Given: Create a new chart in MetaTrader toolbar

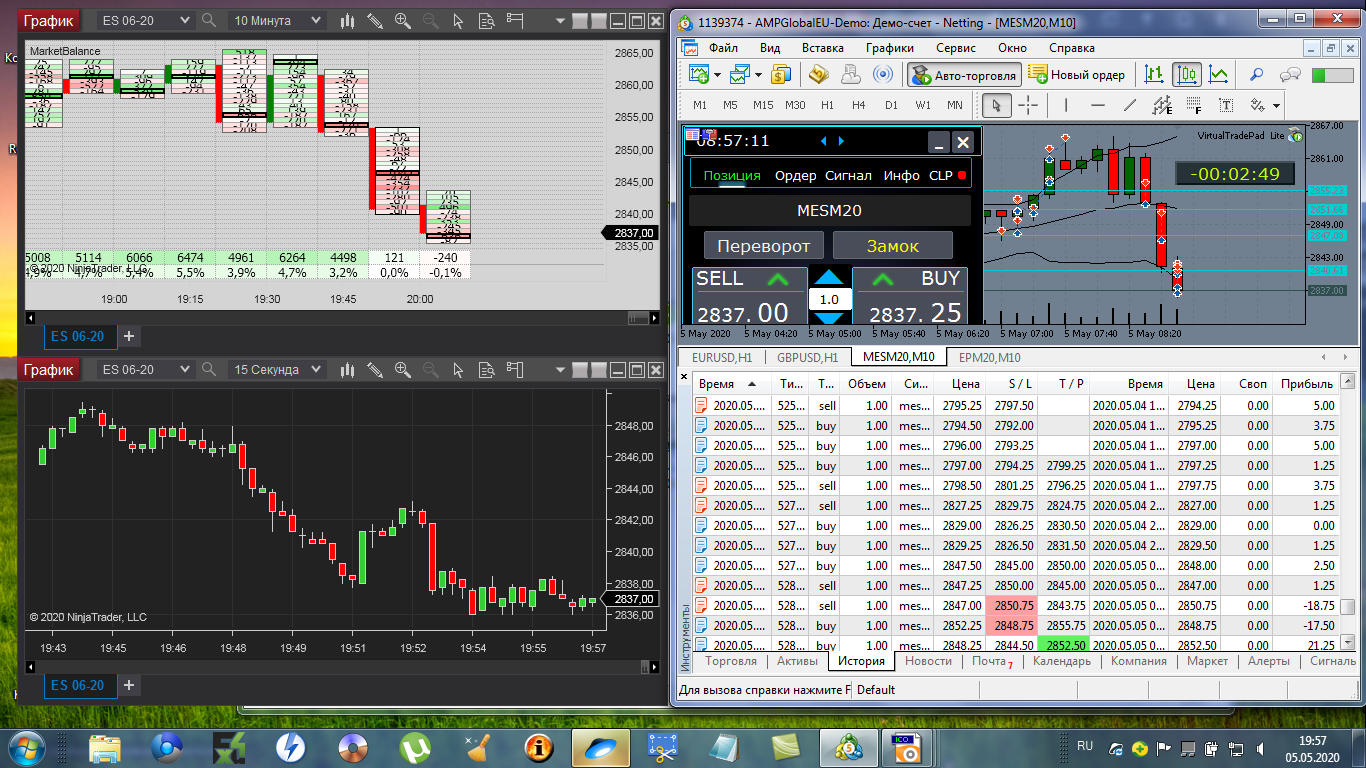Looking at the screenshot, I should click(x=697, y=74).
